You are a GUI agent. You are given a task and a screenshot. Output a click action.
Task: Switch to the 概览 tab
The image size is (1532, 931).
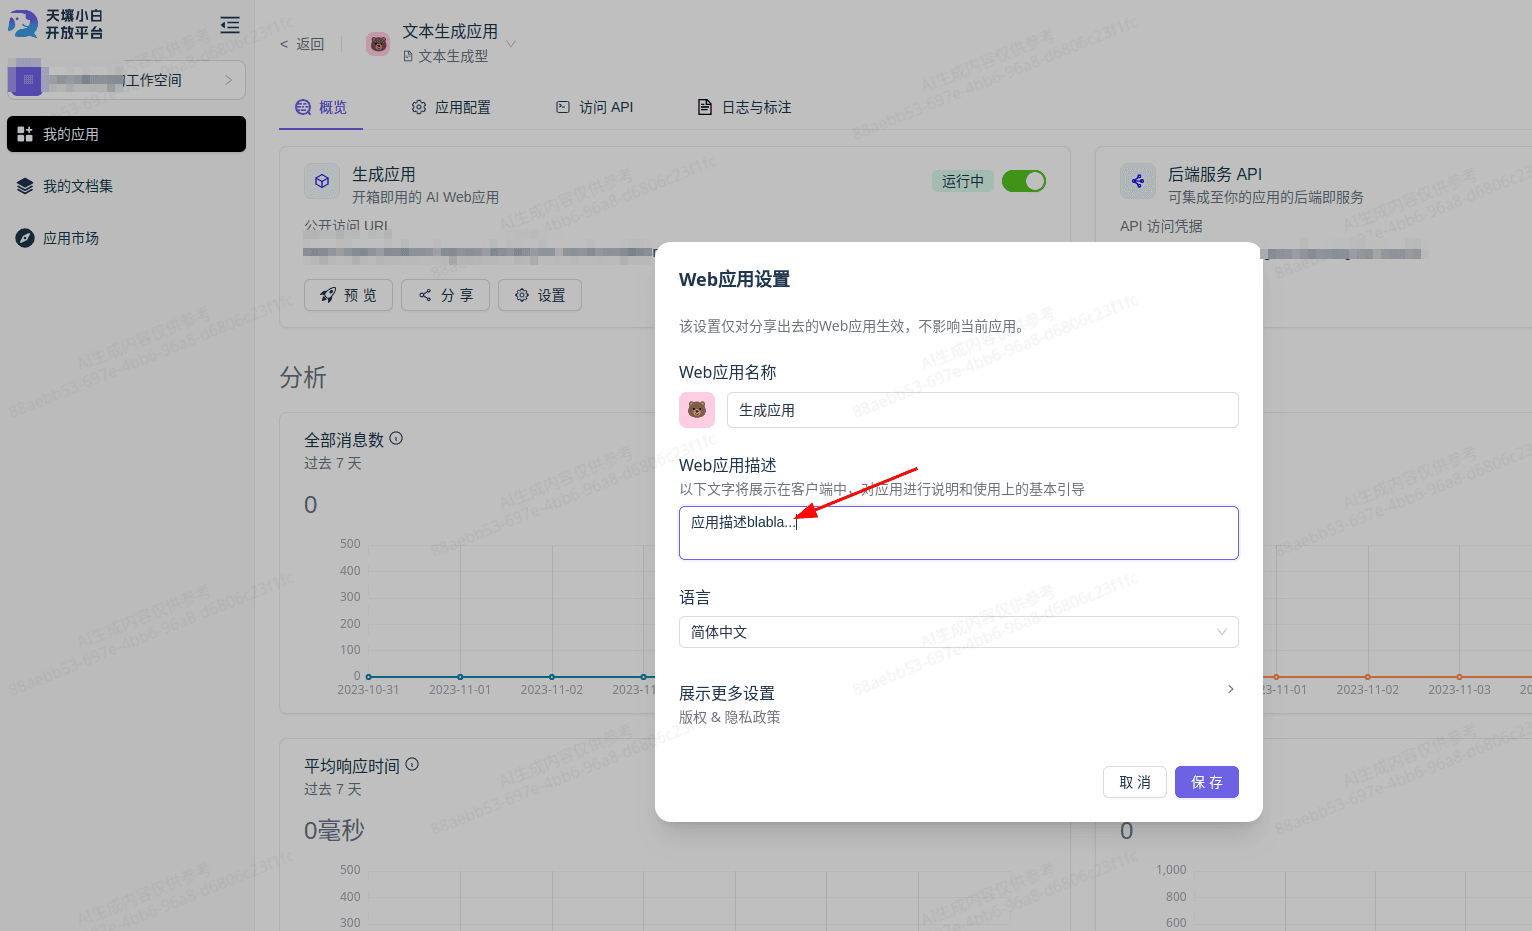click(321, 107)
